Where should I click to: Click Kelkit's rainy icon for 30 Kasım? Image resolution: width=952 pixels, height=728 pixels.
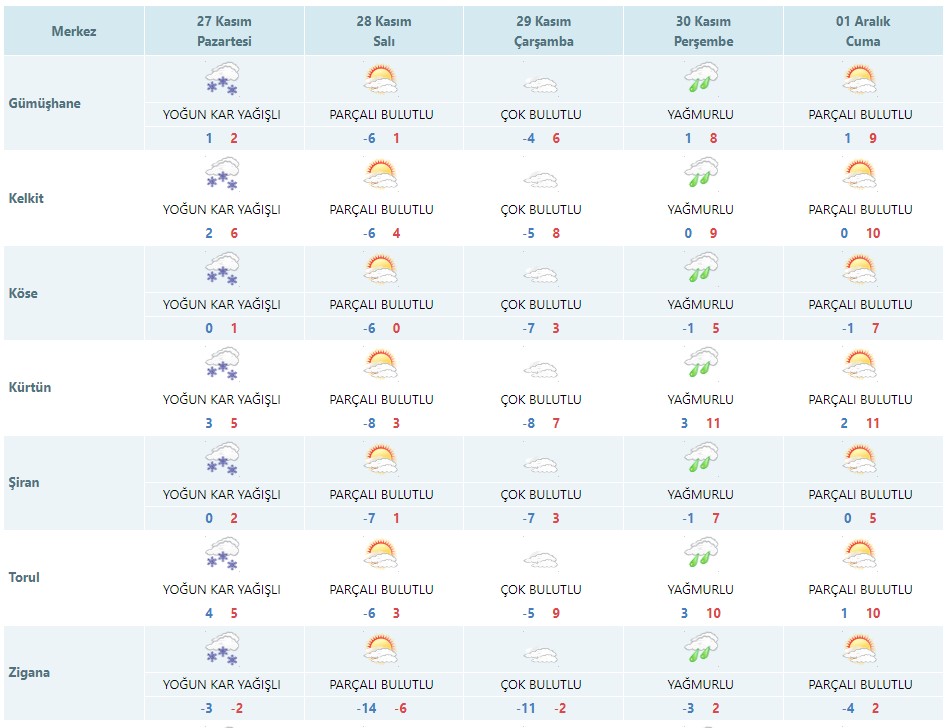[701, 174]
